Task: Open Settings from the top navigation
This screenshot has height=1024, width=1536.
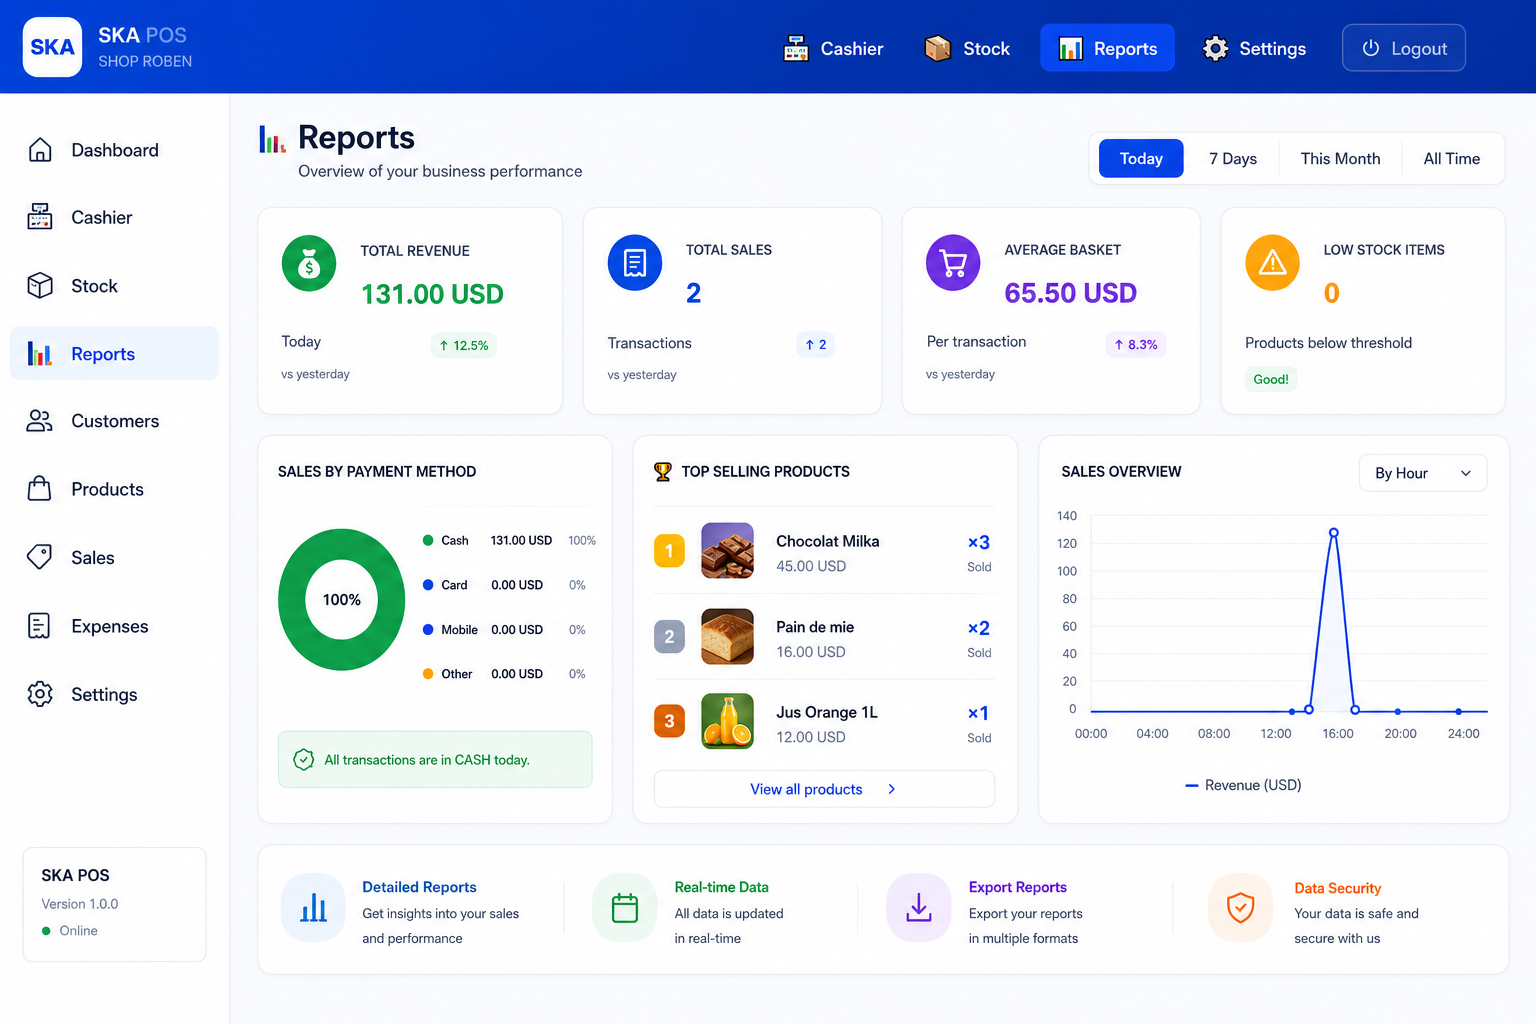Action: [x=1255, y=48]
